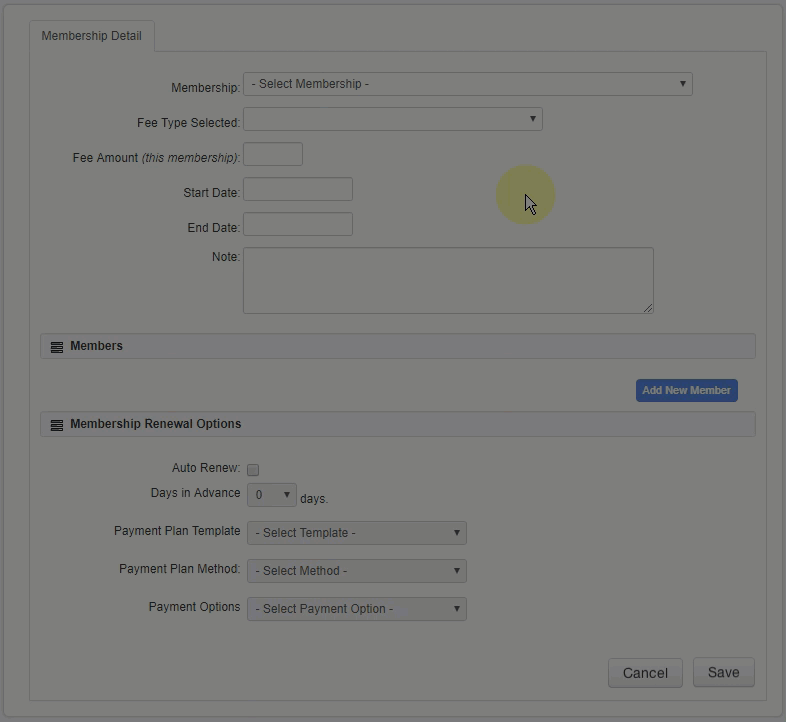This screenshot has width=786, height=722.
Task: Click the Note text area resize handle
Action: click(x=648, y=308)
